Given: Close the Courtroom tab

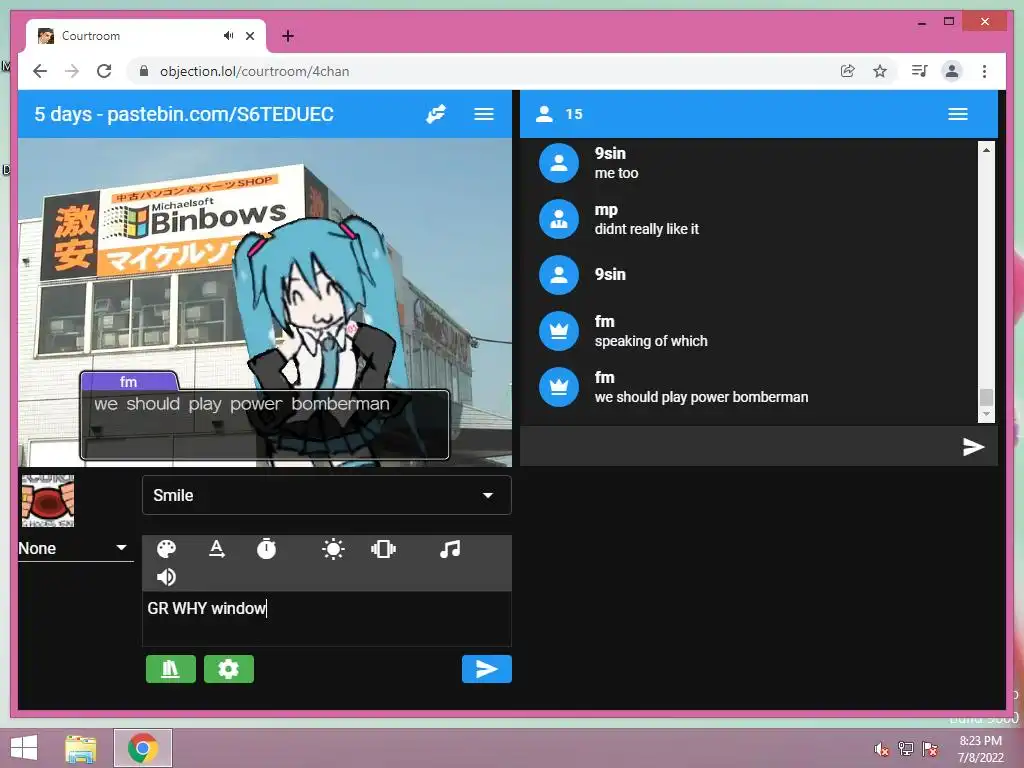Looking at the screenshot, I should (250, 36).
